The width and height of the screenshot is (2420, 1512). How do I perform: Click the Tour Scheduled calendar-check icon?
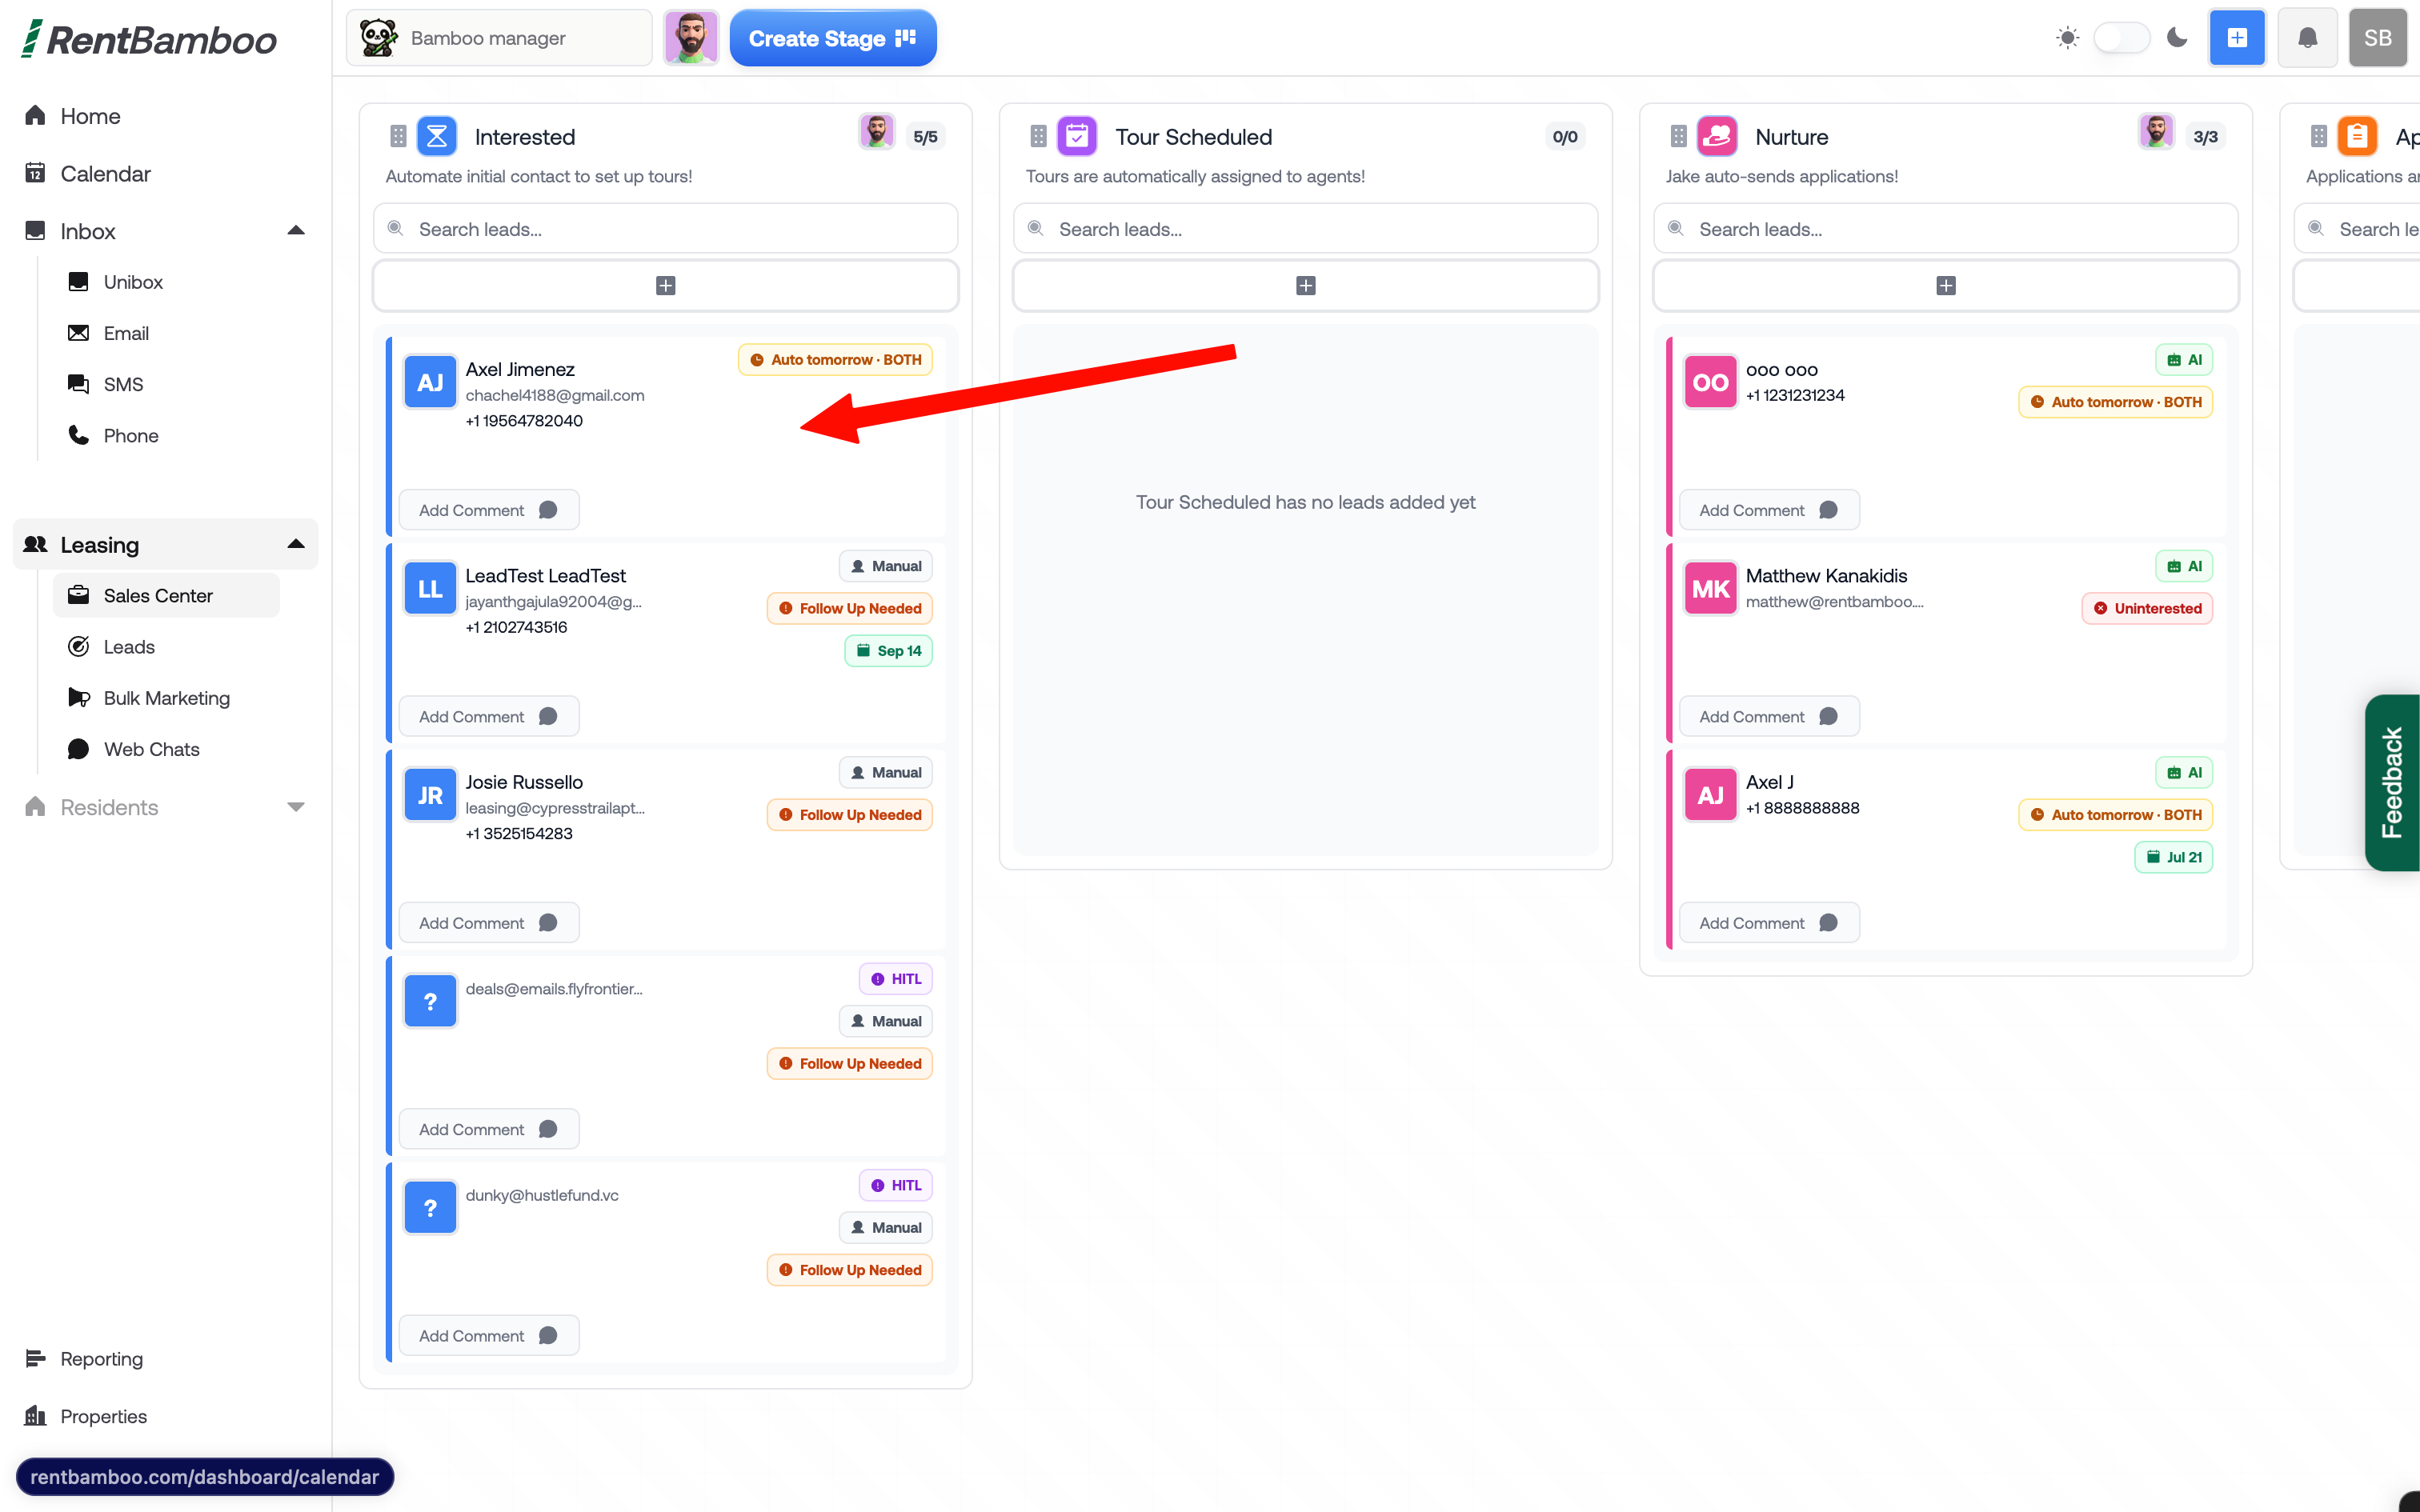pyautogui.click(x=1077, y=136)
